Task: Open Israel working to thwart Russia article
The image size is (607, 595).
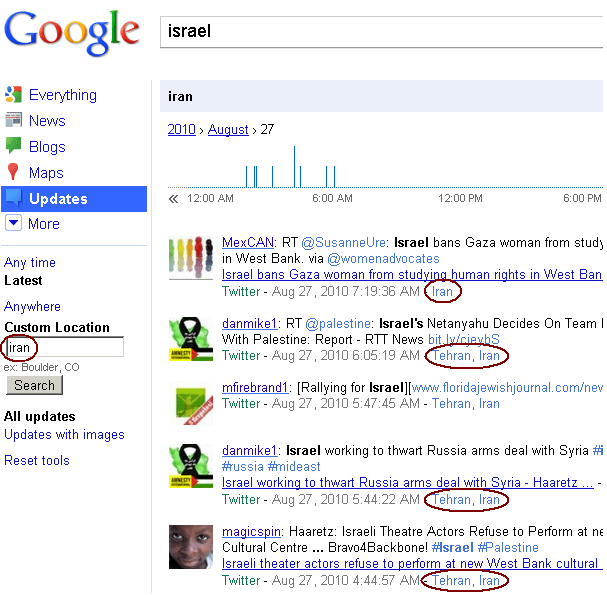Action: (407, 482)
